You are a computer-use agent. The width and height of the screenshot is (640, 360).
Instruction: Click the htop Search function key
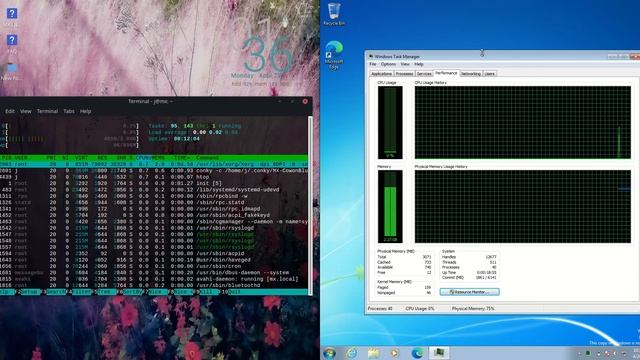pyautogui.click(x=55, y=292)
